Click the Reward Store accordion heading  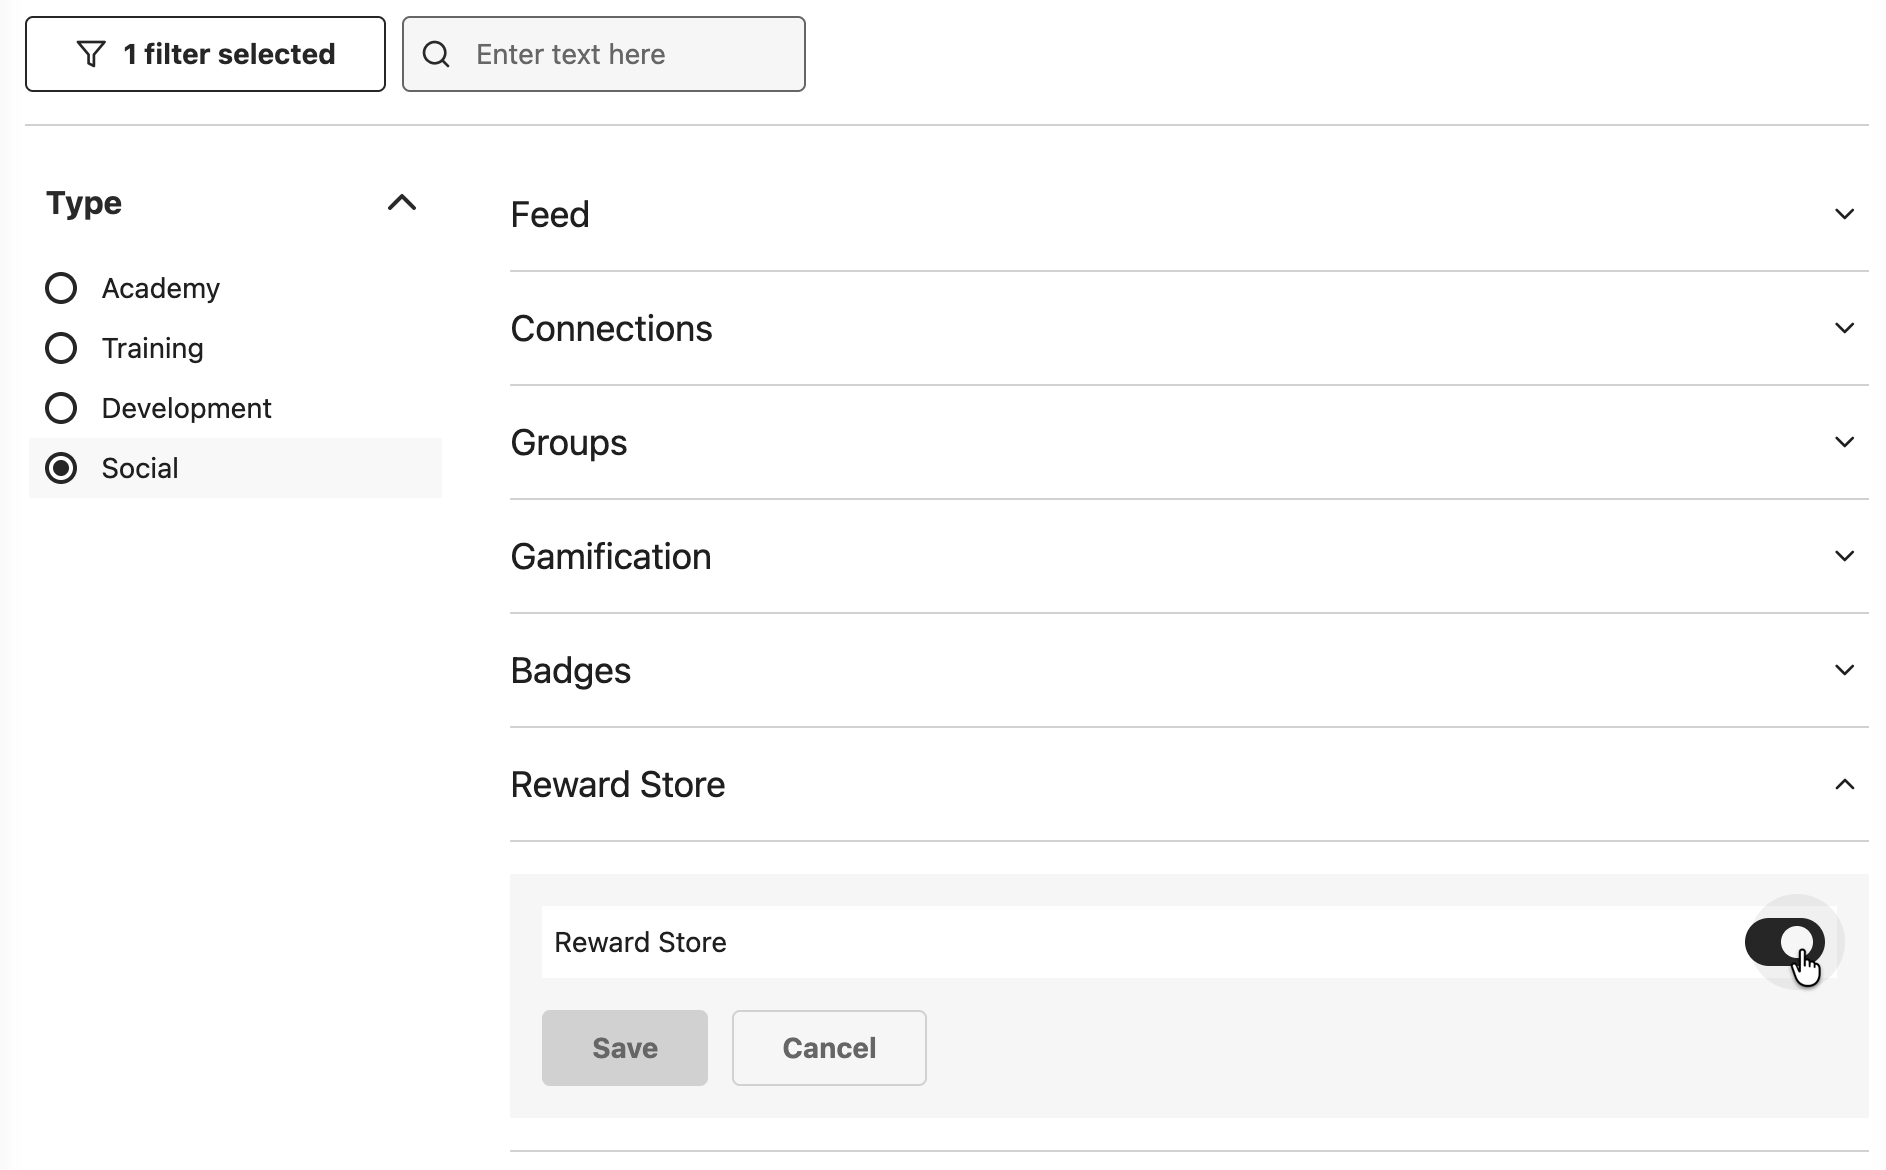coord(618,785)
